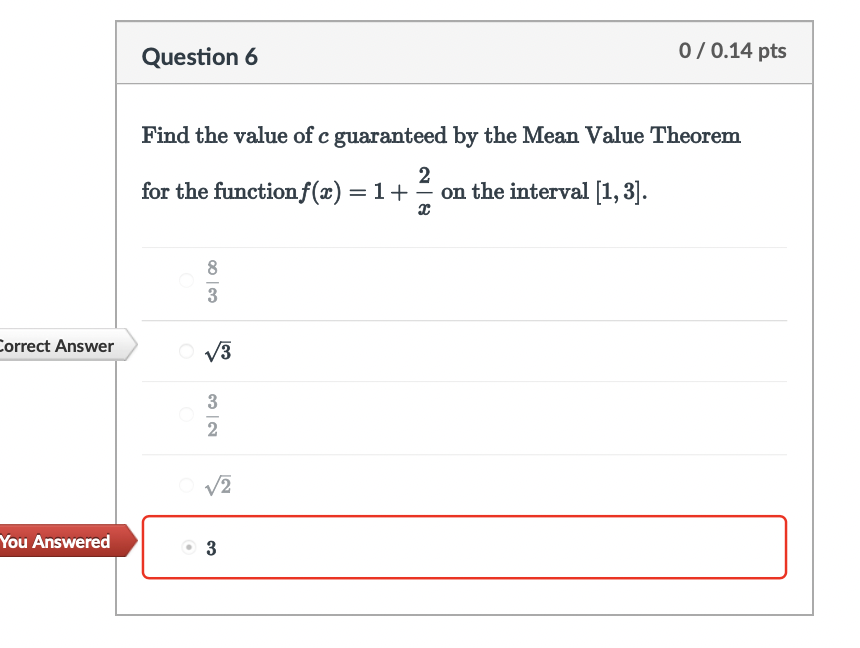Select the radio button for answer 8/3
The width and height of the screenshot is (860, 648).
coord(186,280)
